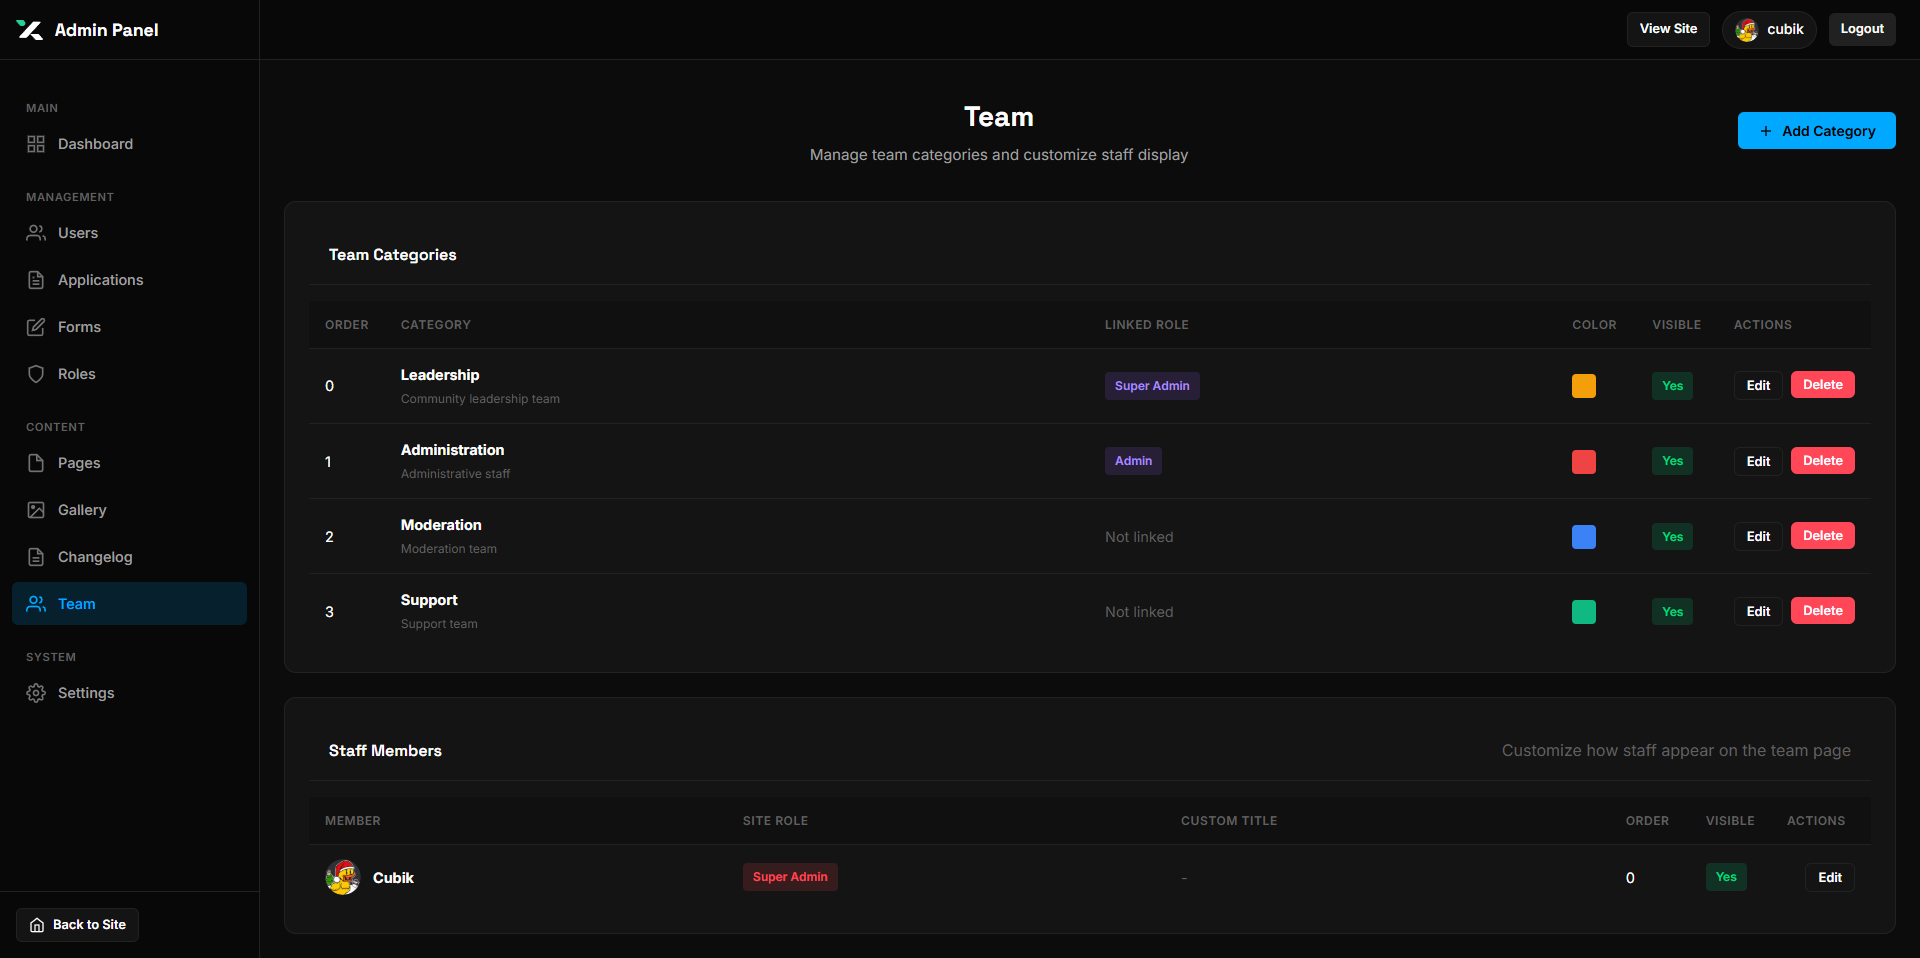Edit the Moderation category
Screen dimensions: 1920x958
[x=1758, y=536]
